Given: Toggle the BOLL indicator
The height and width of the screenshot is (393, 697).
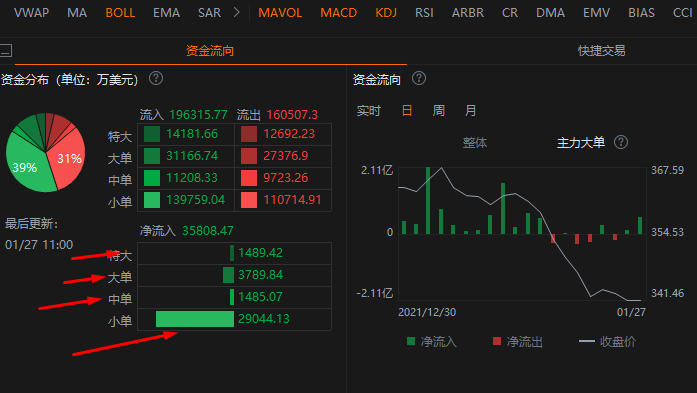Looking at the screenshot, I should [120, 13].
